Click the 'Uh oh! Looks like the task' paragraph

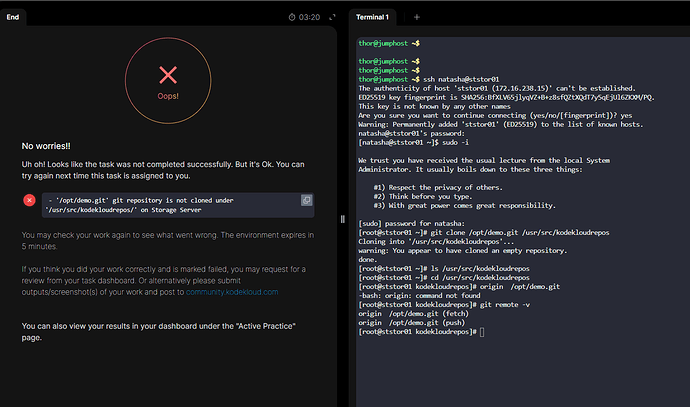pyautogui.click(x=163, y=170)
